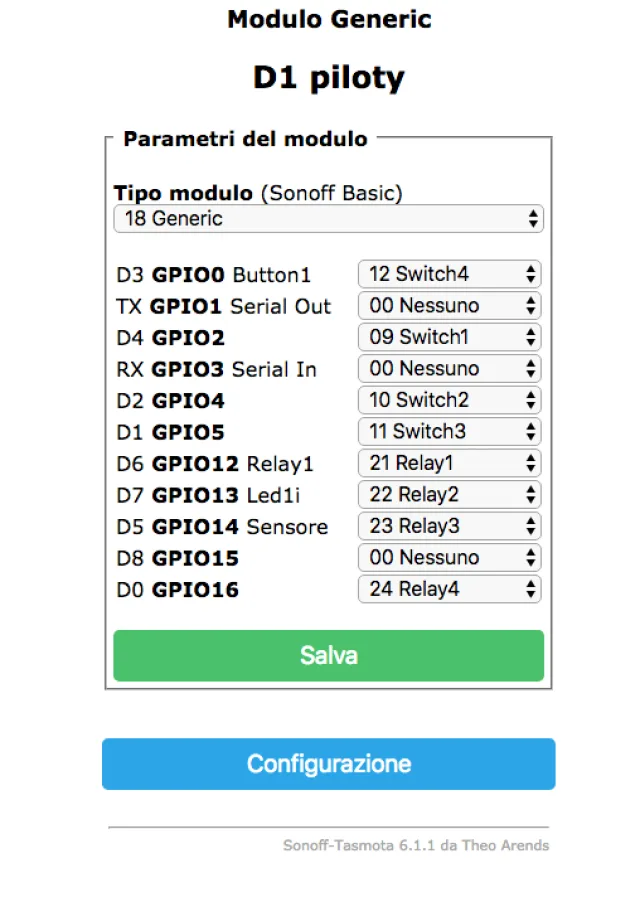Click the Sonoff-Tasmota version text
Screen dimensions: 640x897
point(414,845)
